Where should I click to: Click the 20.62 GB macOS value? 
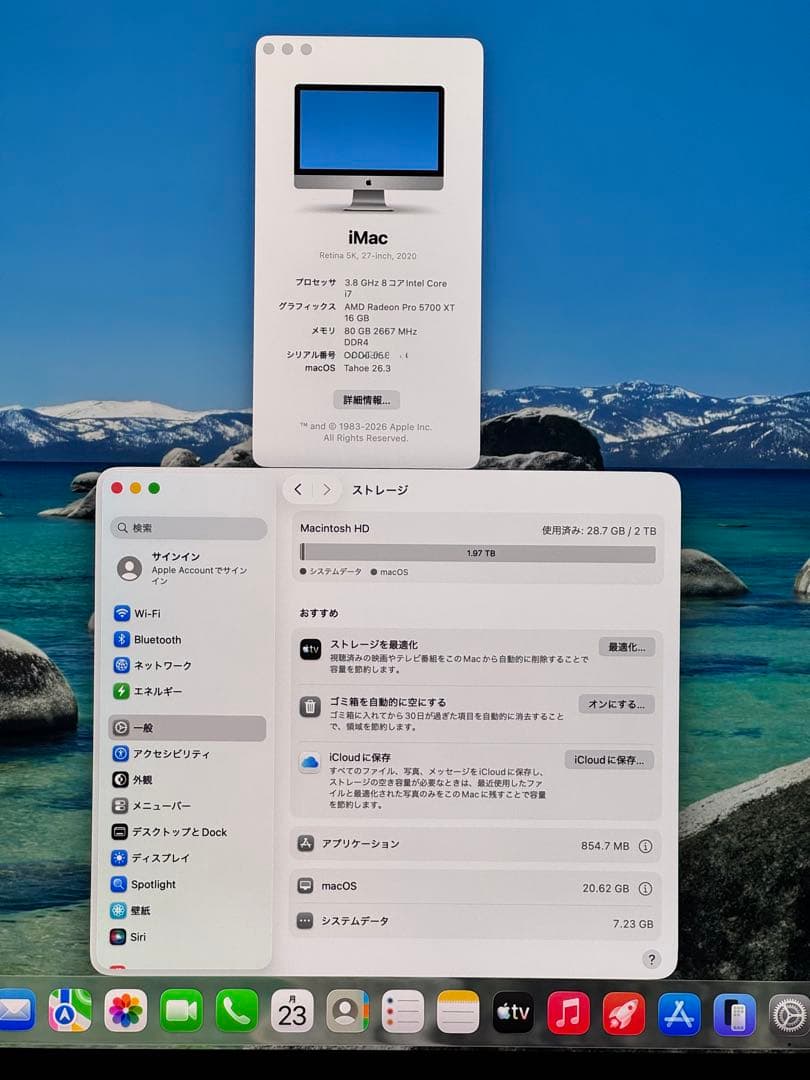point(605,889)
